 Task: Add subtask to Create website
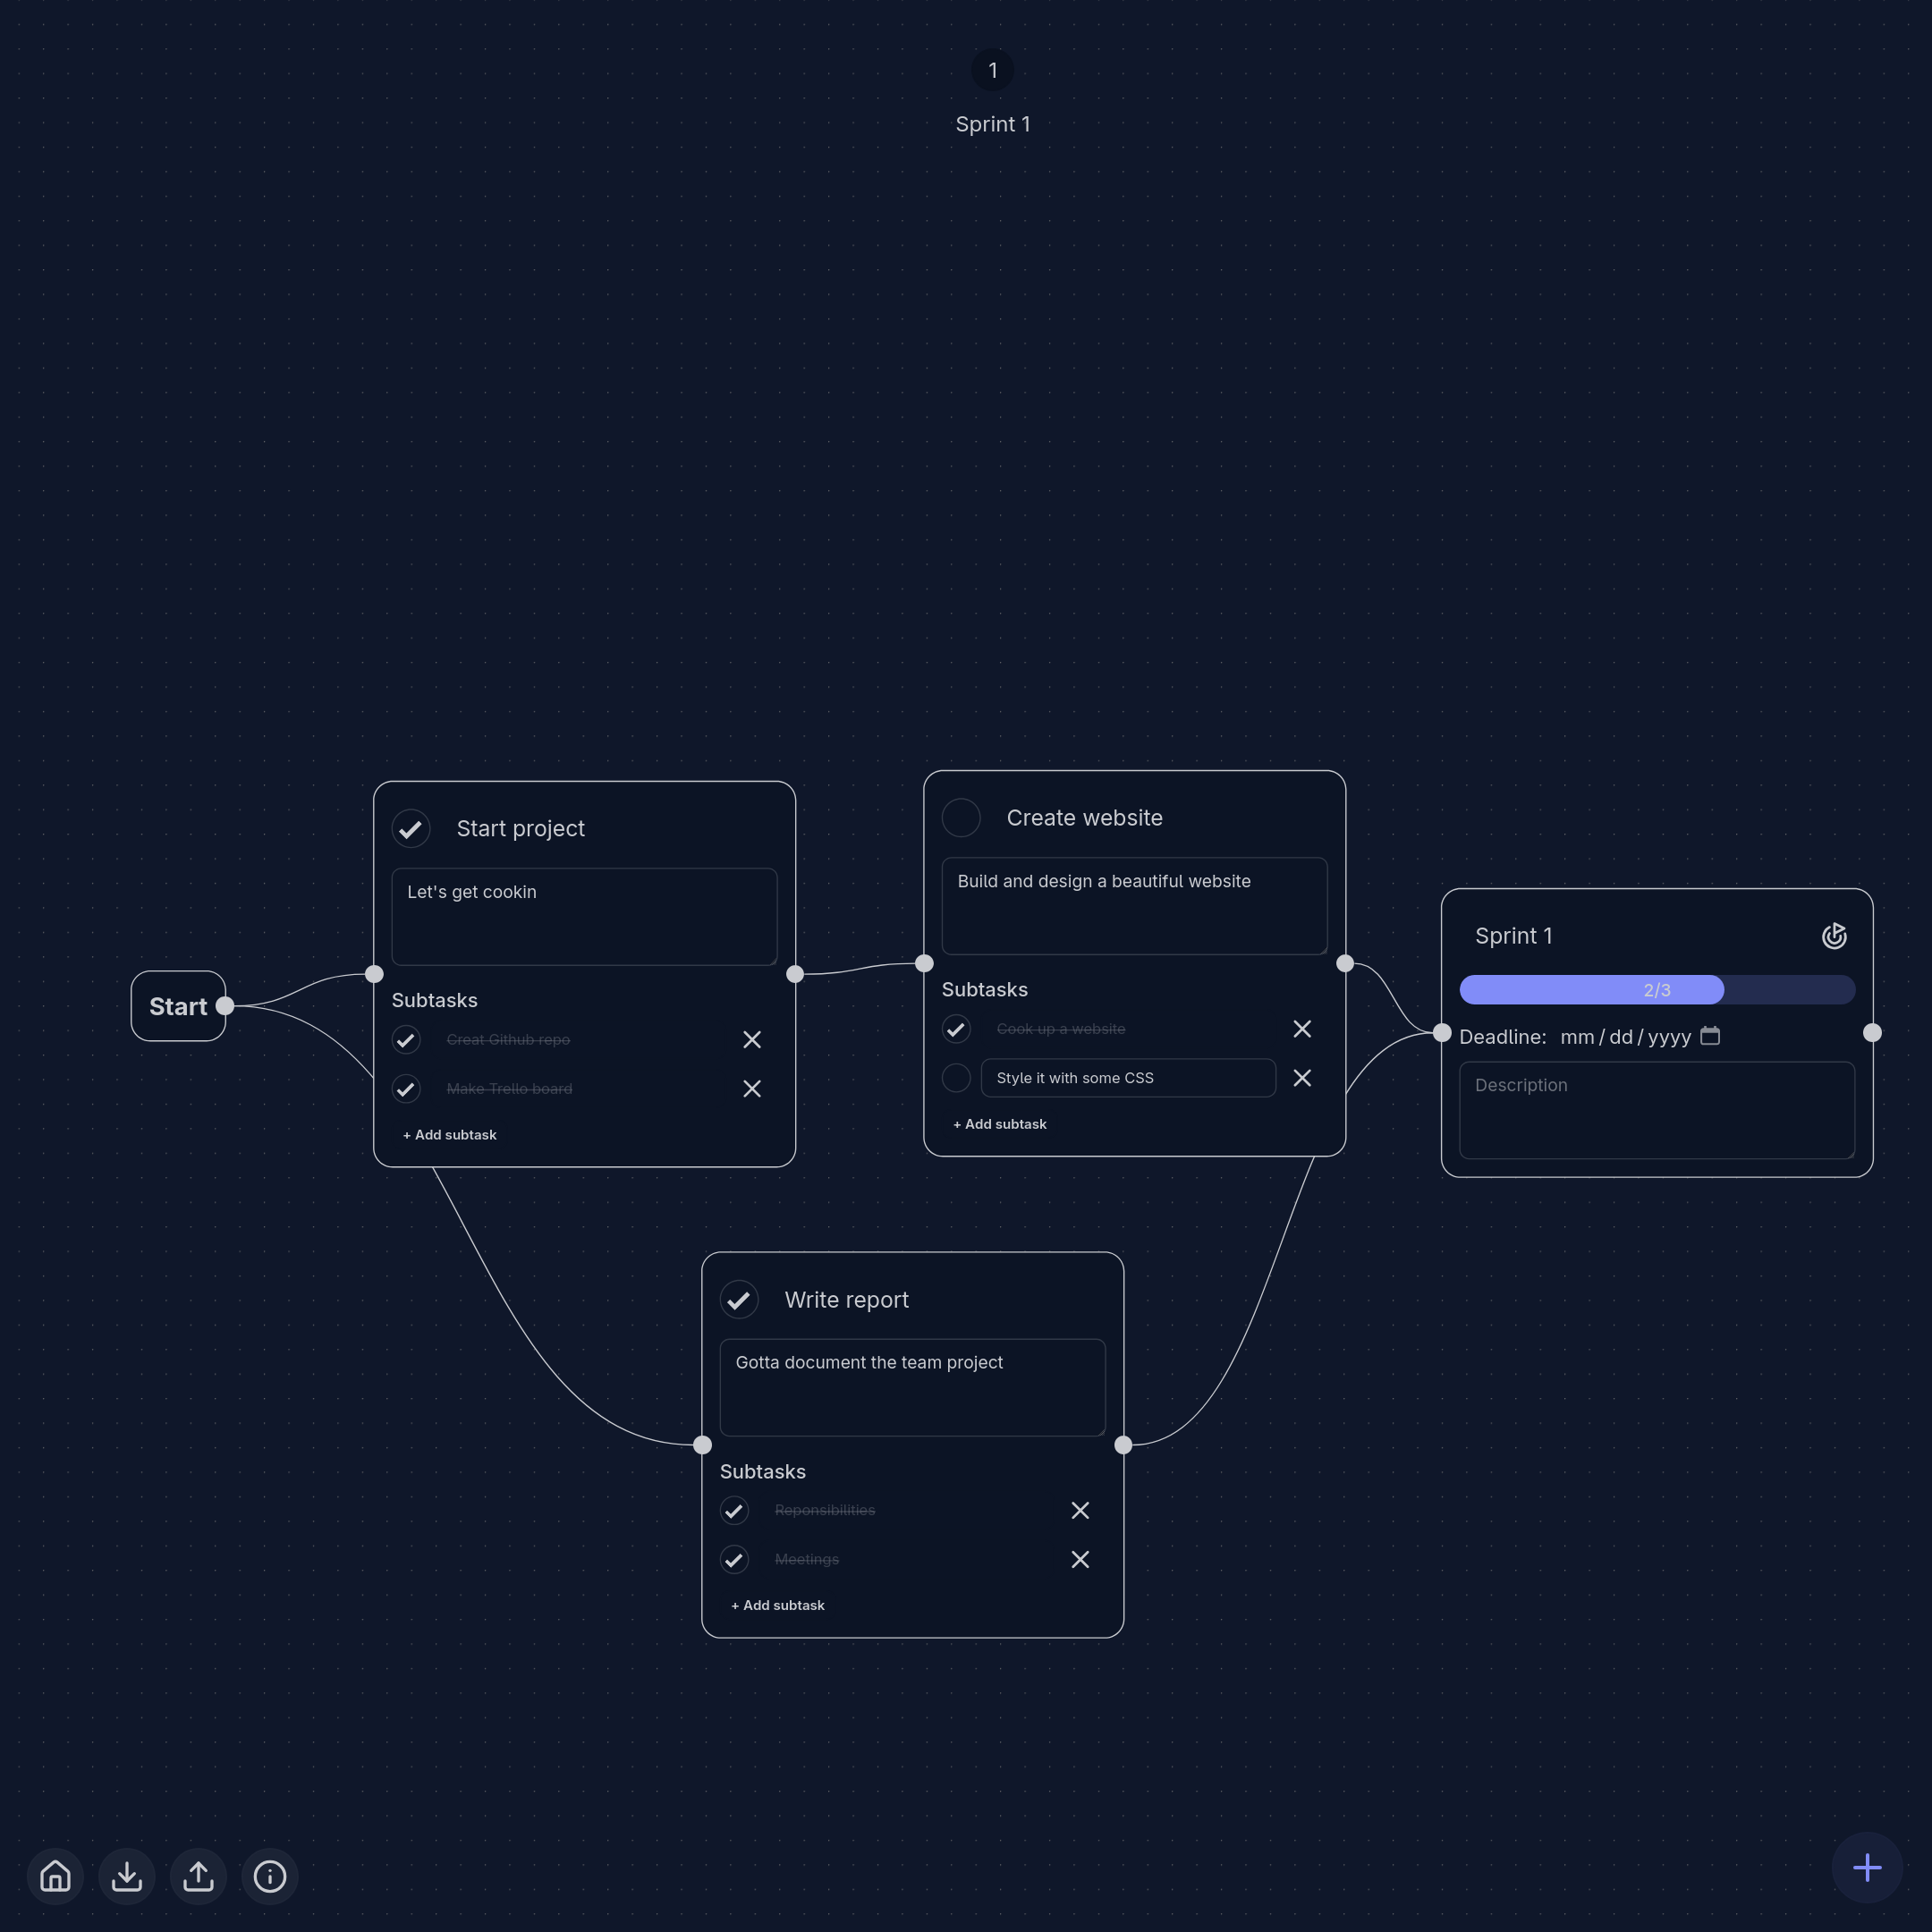point(1000,1124)
